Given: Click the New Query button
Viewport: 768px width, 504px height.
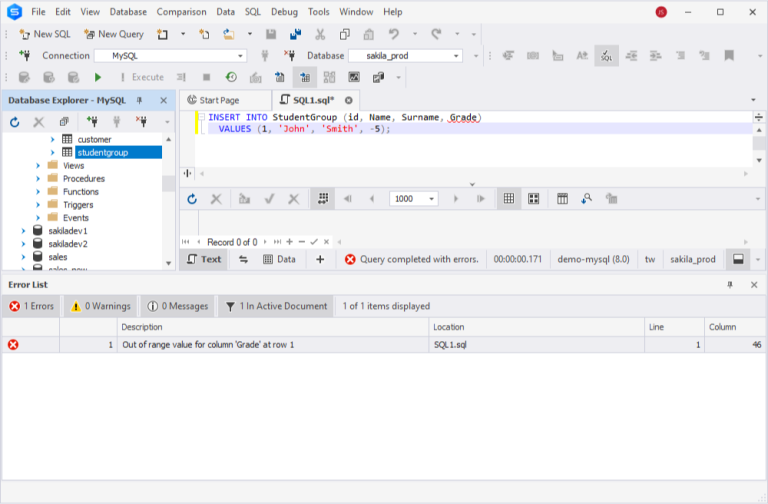Looking at the screenshot, I should (x=113, y=34).
